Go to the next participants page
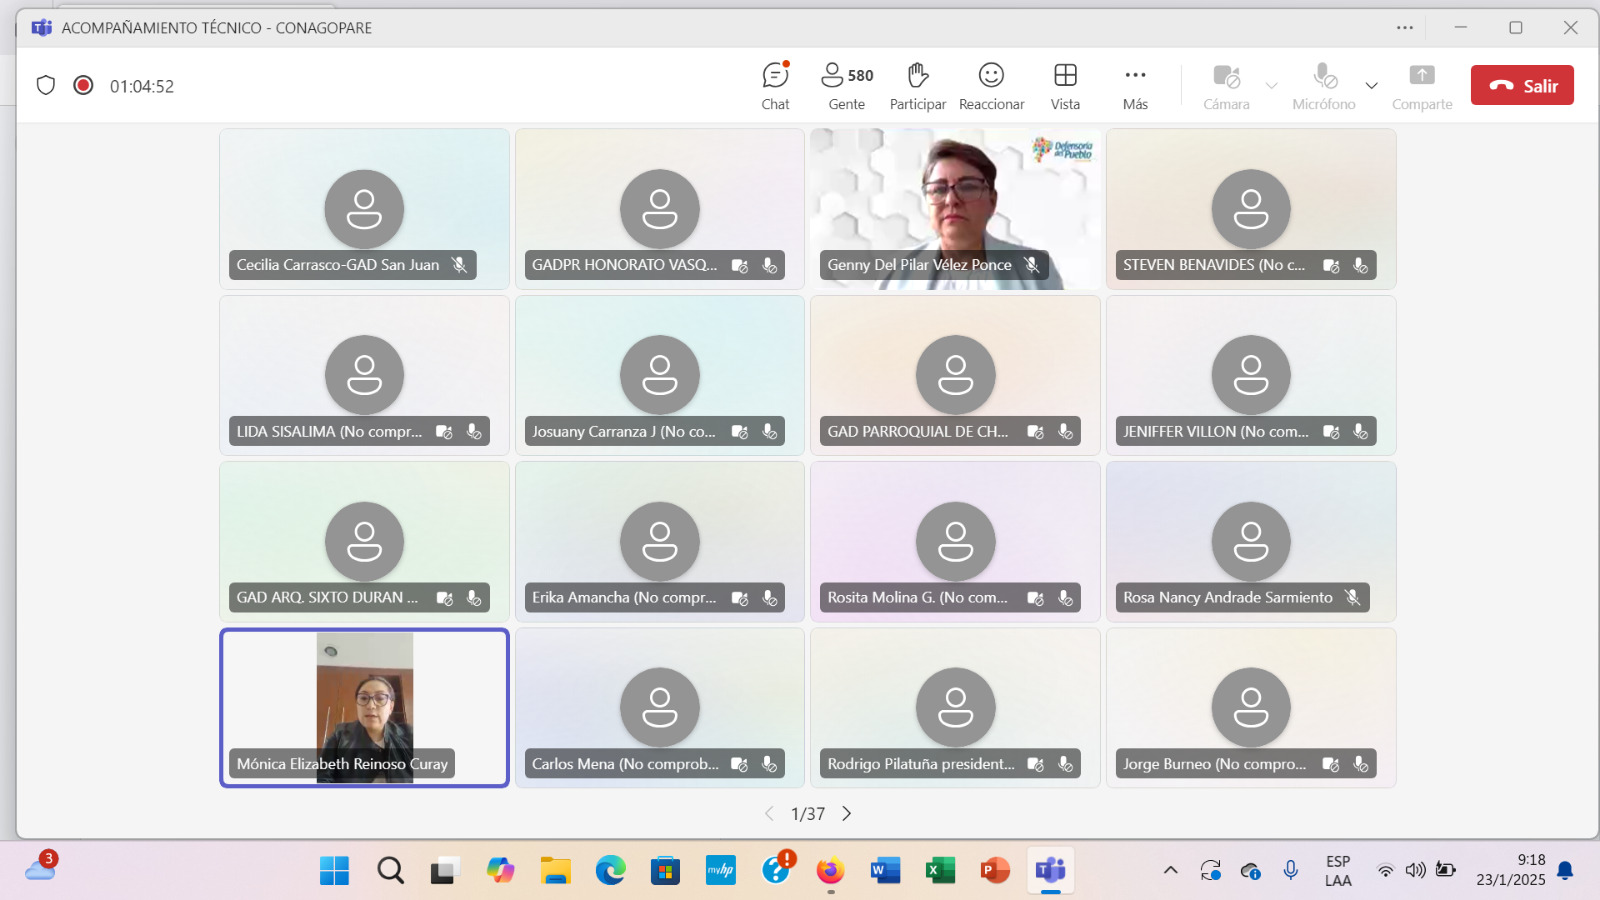Image resolution: width=1600 pixels, height=900 pixels. coord(847,814)
